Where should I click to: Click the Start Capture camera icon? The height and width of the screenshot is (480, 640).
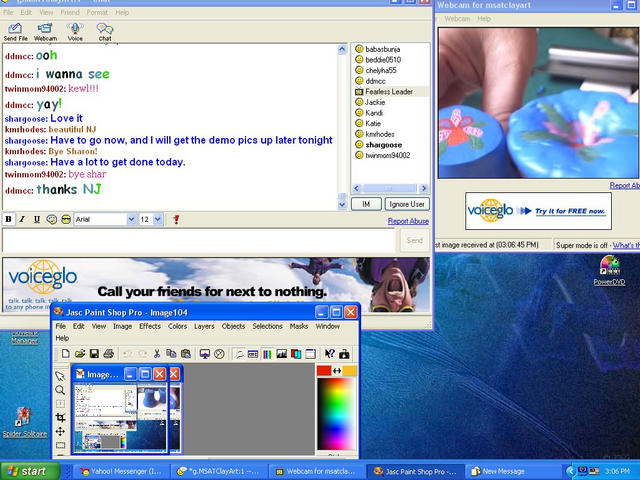[x=344, y=354]
